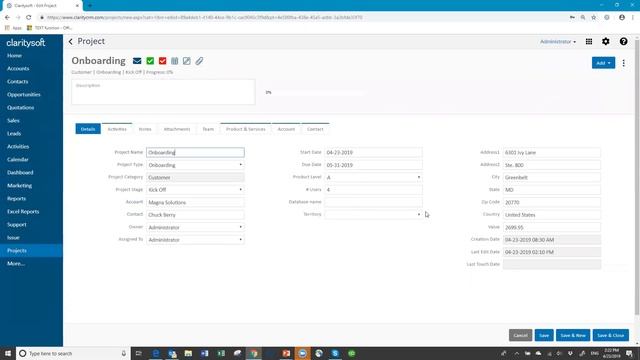Image resolution: width=640 pixels, height=360 pixels.
Task: Open the help question mark icon
Action: (x=623, y=41)
